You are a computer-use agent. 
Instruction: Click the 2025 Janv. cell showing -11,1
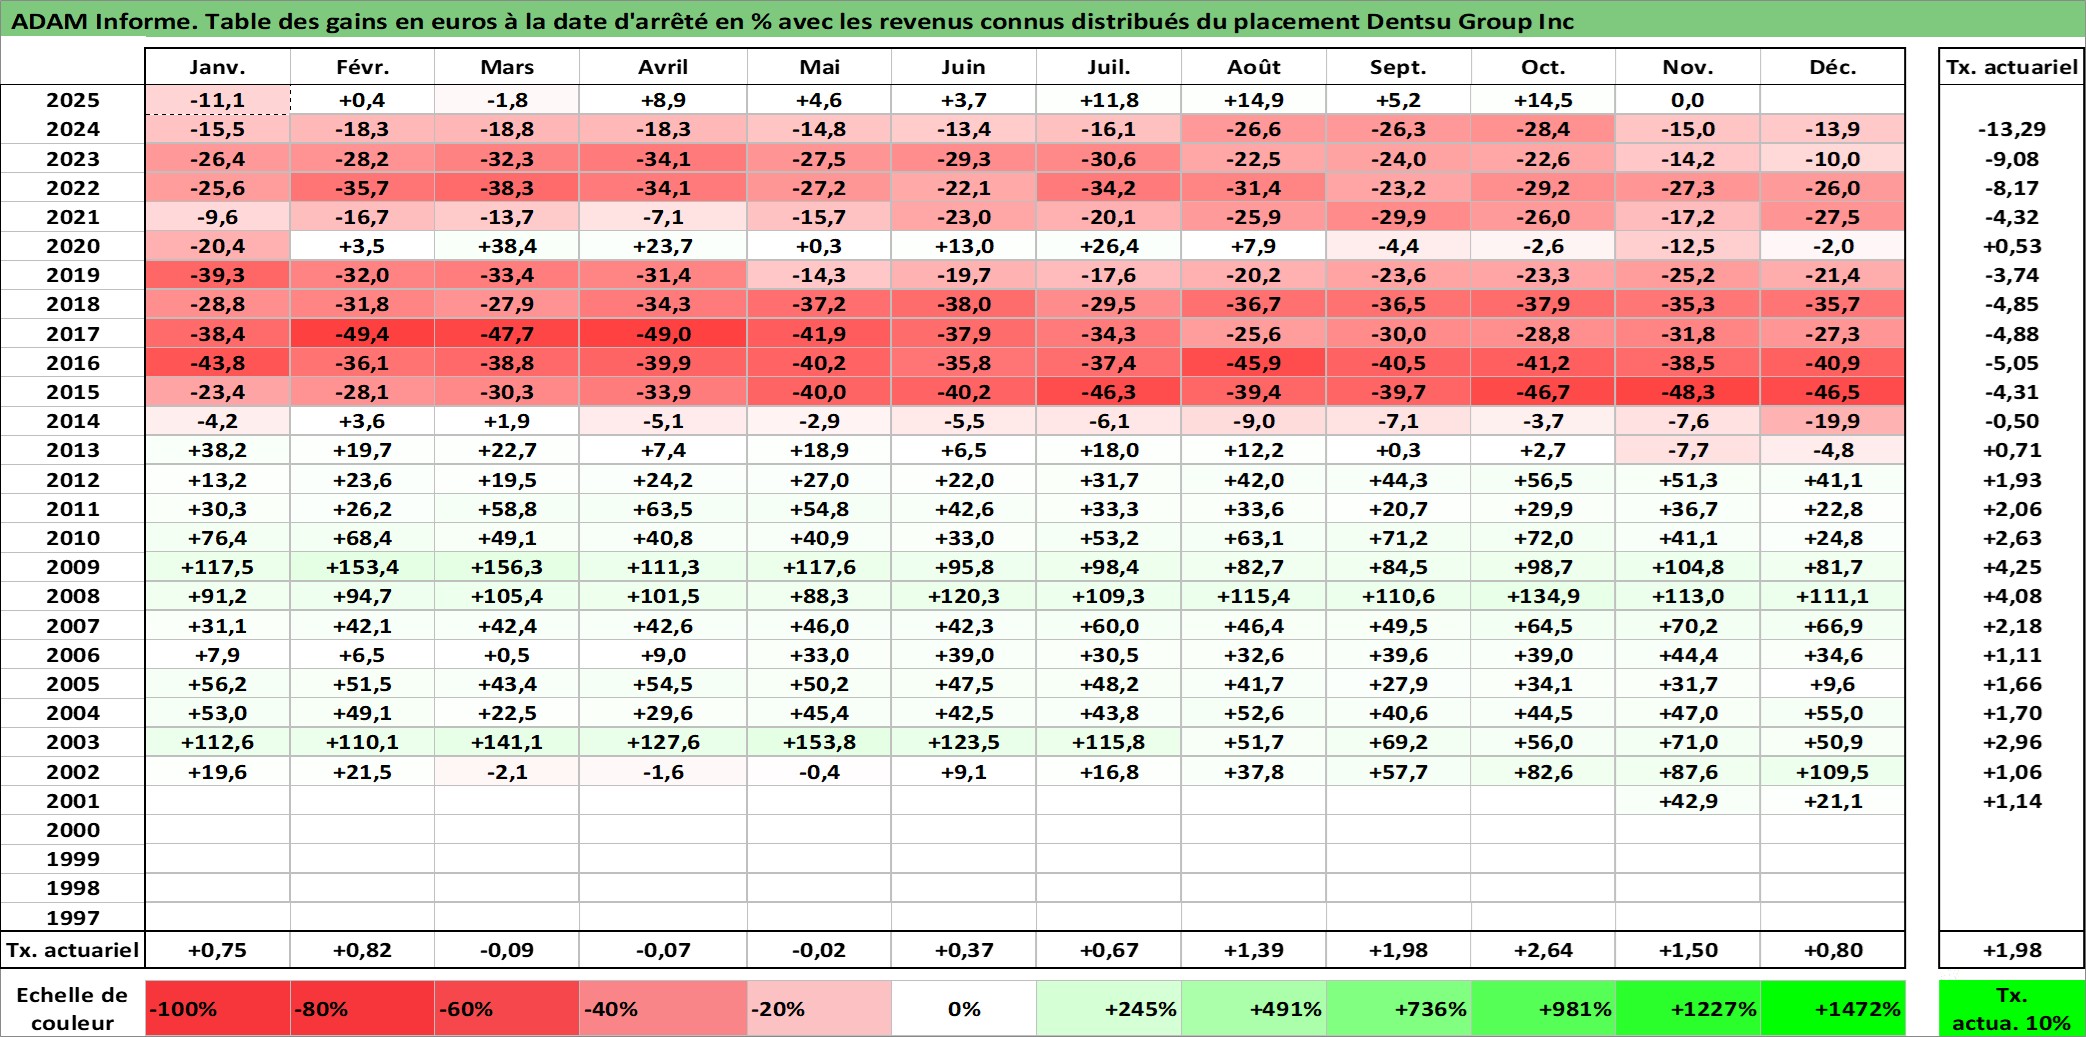click(x=217, y=100)
